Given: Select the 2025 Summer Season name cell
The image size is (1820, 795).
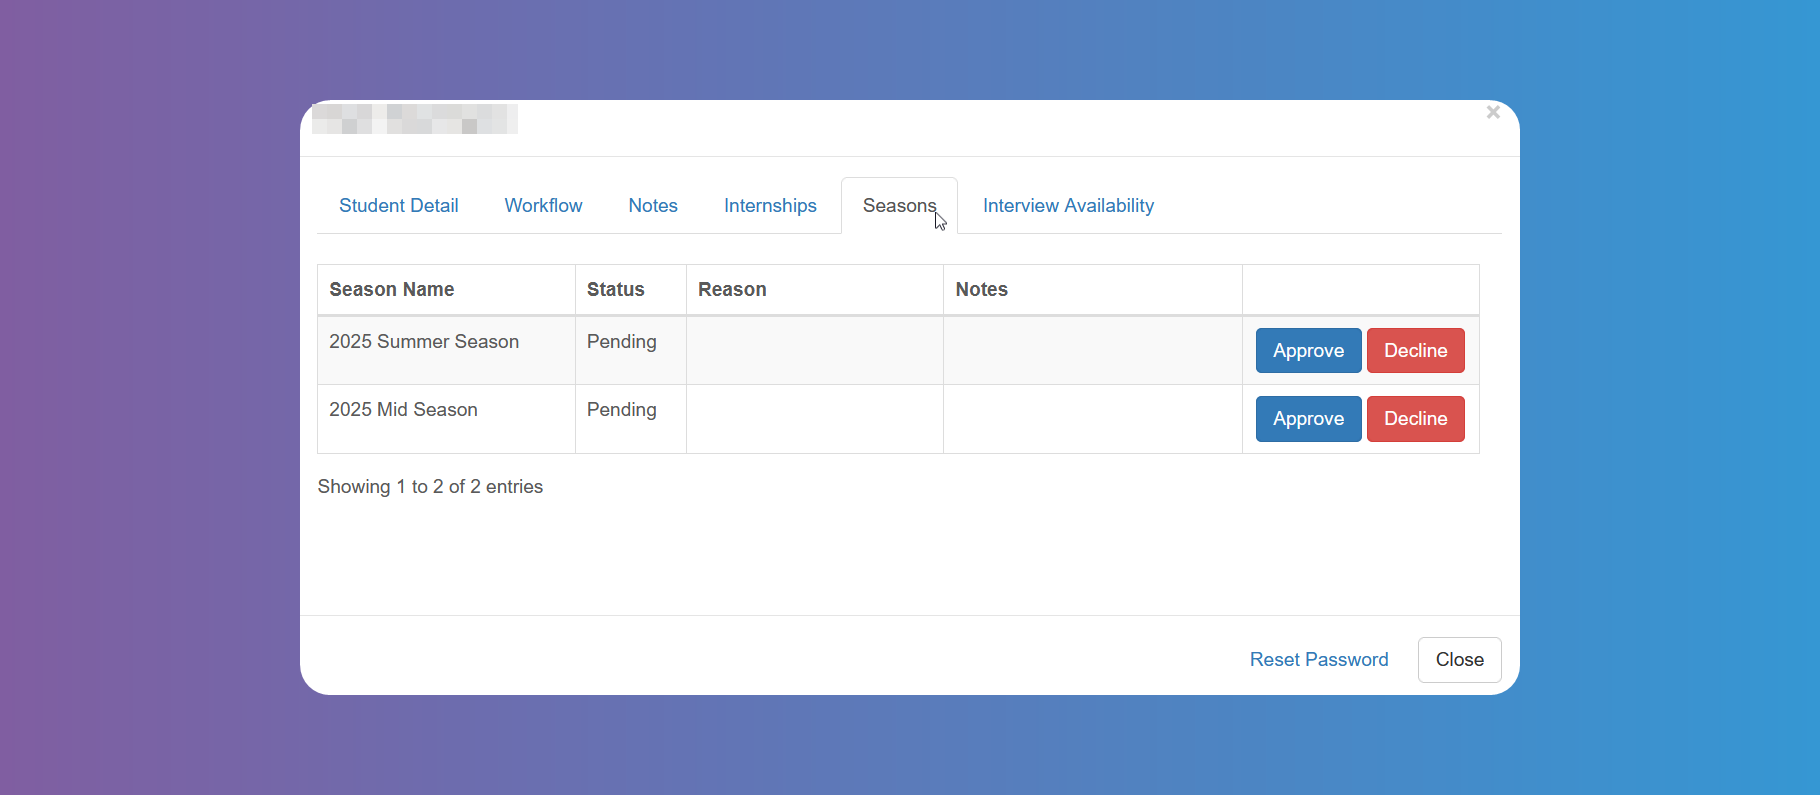Looking at the screenshot, I should pyautogui.click(x=424, y=342).
